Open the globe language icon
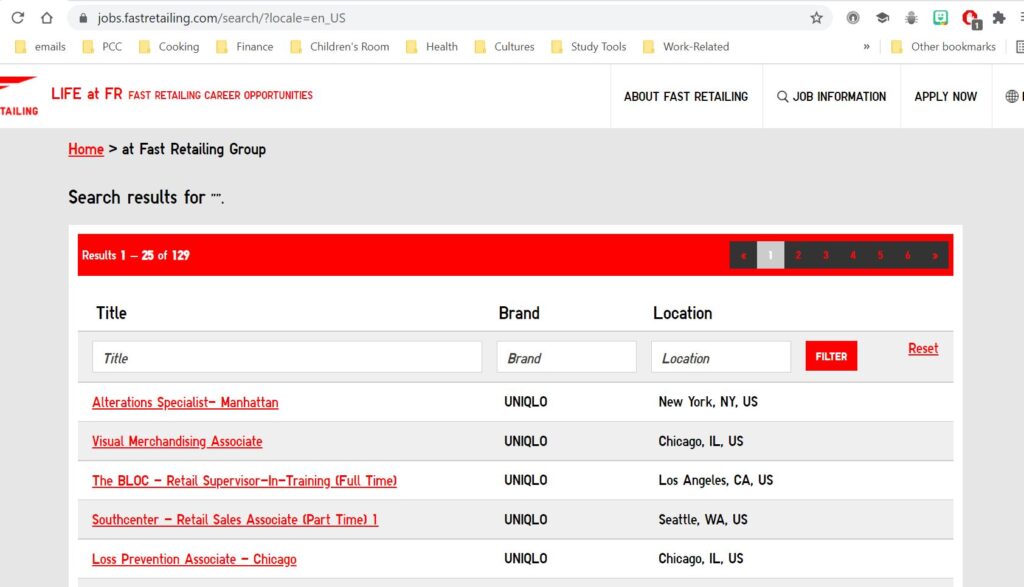 1012,96
